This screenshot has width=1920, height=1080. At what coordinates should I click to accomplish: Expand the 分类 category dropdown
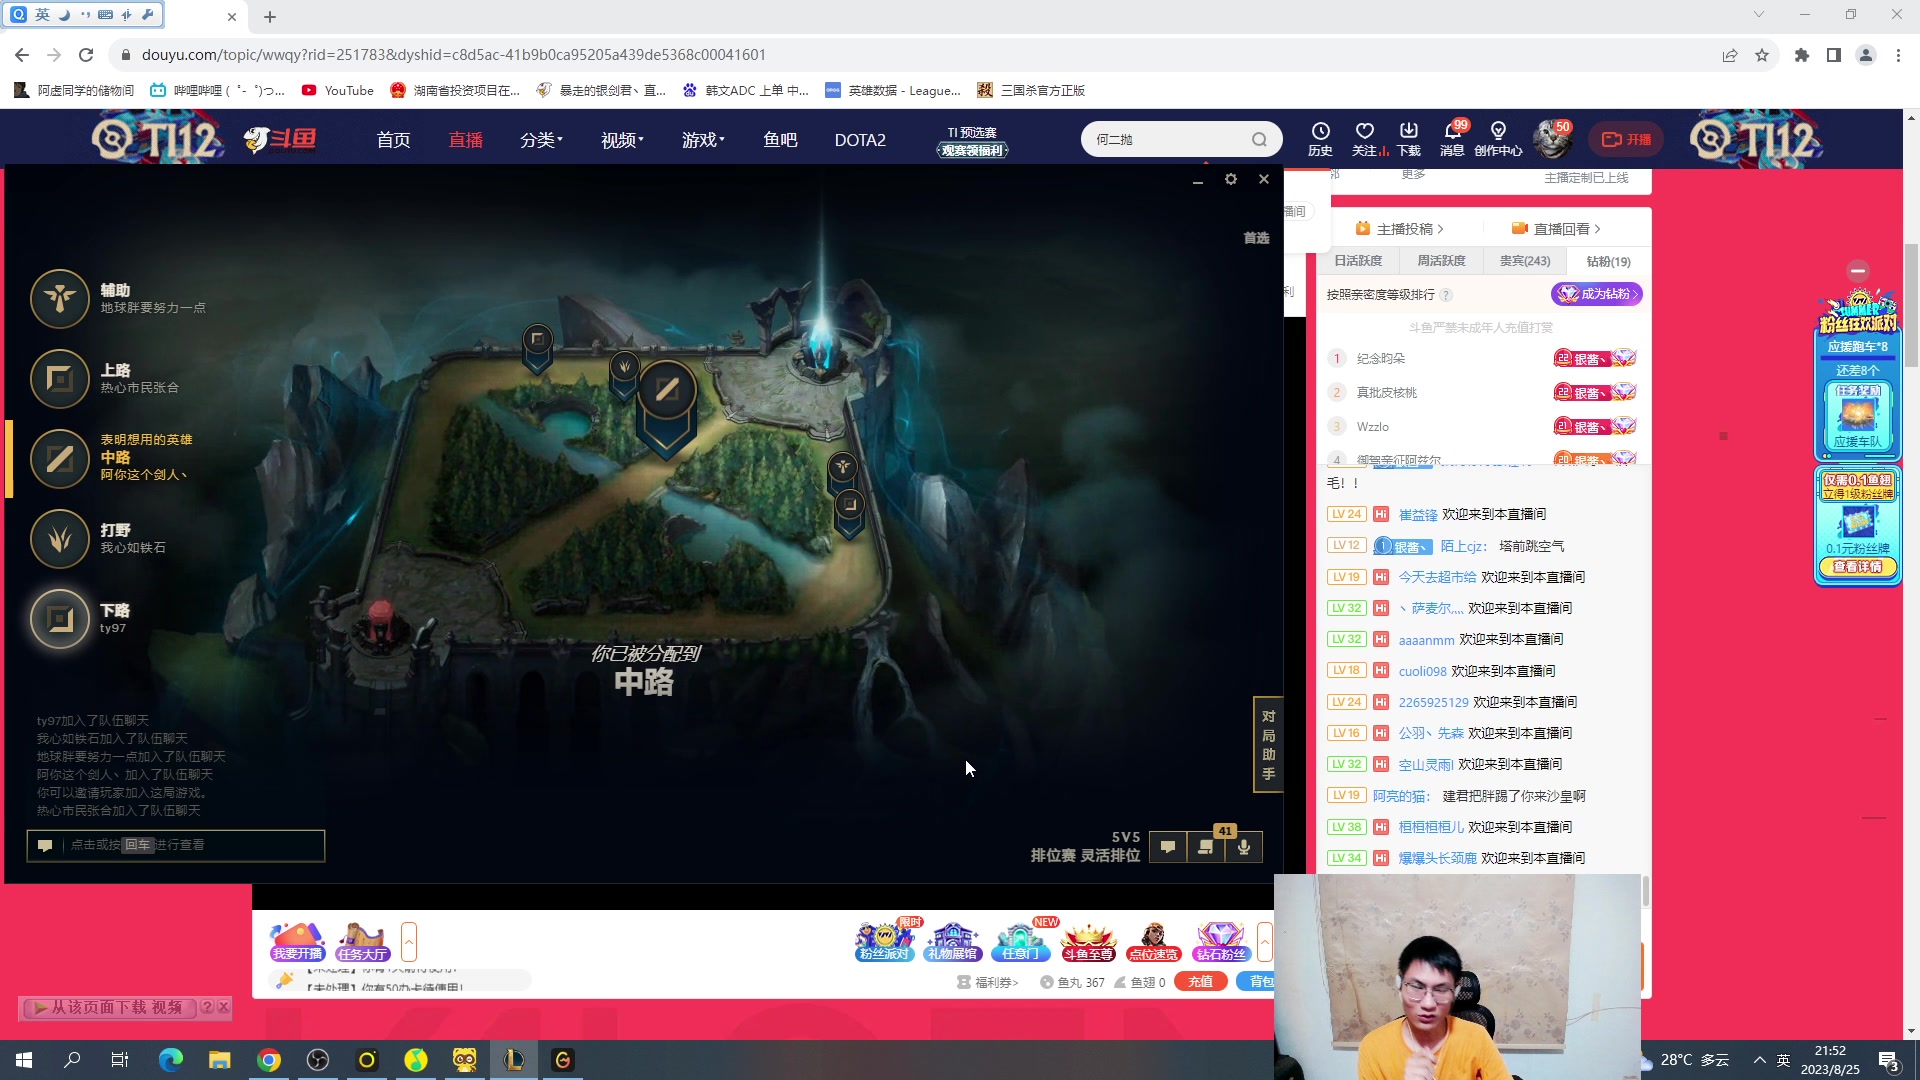coord(541,139)
